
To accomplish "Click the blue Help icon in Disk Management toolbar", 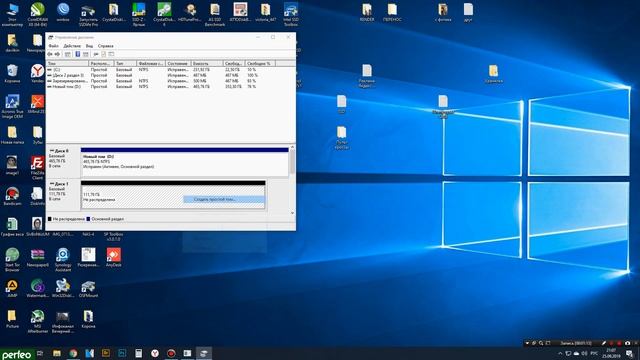I will click(78, 54).
